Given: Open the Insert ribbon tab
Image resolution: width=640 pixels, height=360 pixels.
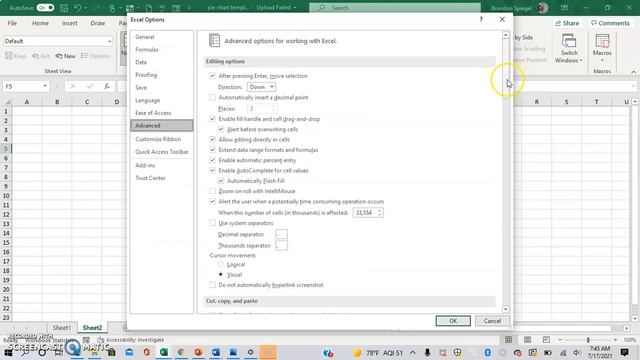Looking at the screenshot, I should point(69,23).
